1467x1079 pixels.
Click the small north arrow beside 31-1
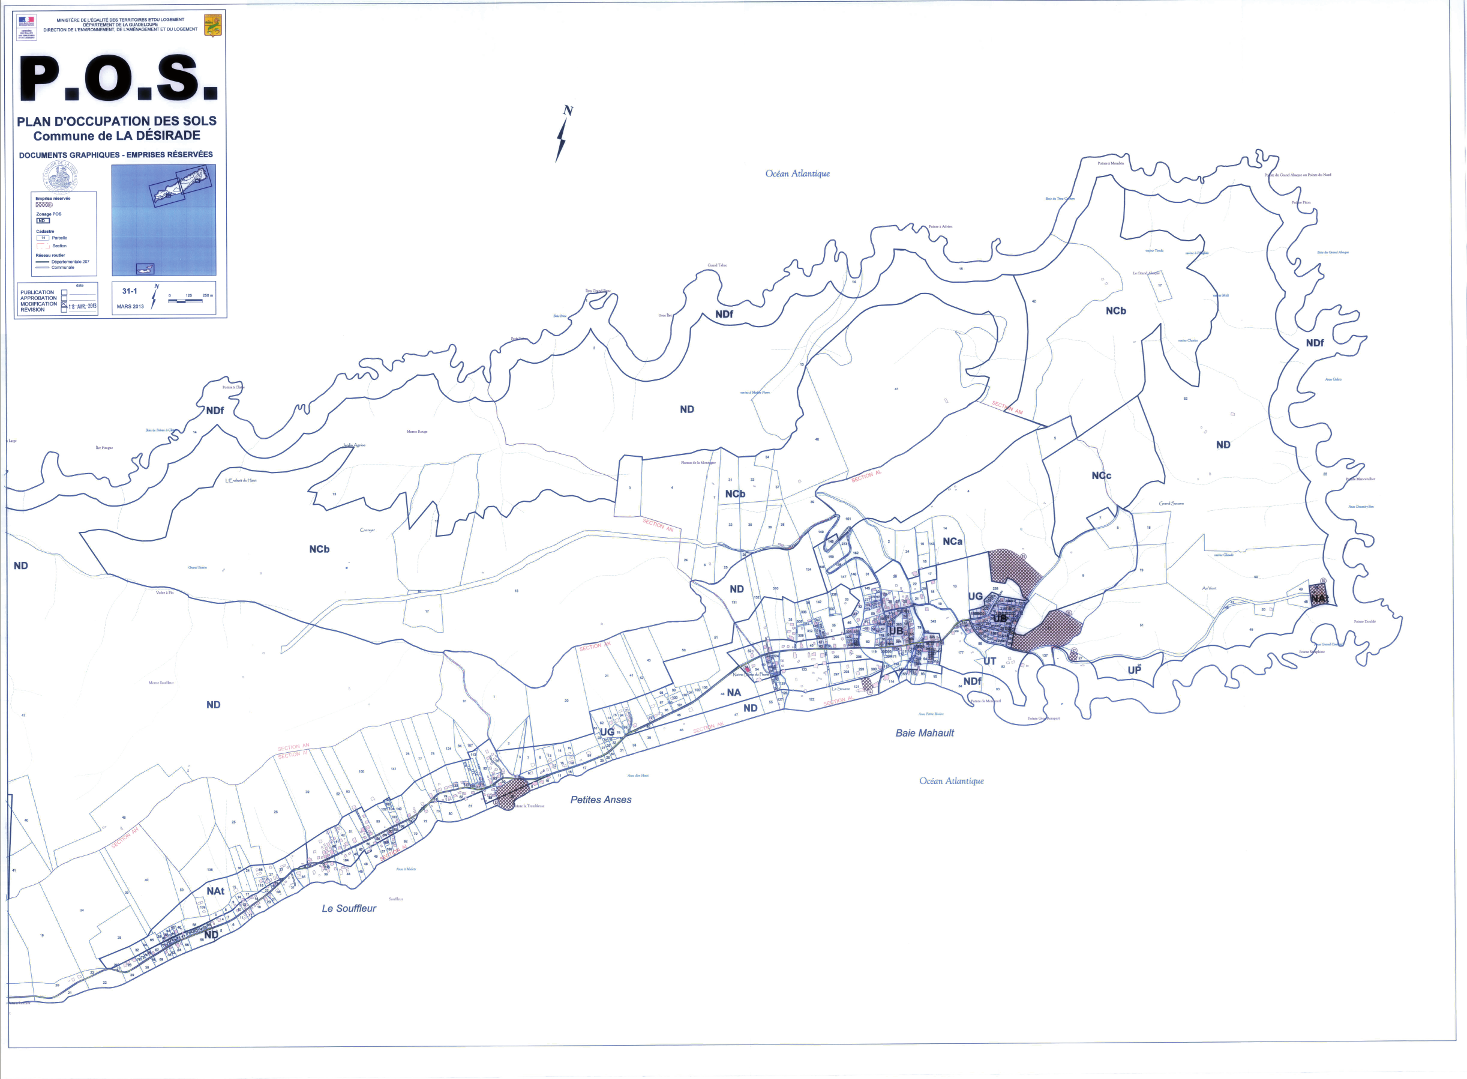(x=155, y=297)
